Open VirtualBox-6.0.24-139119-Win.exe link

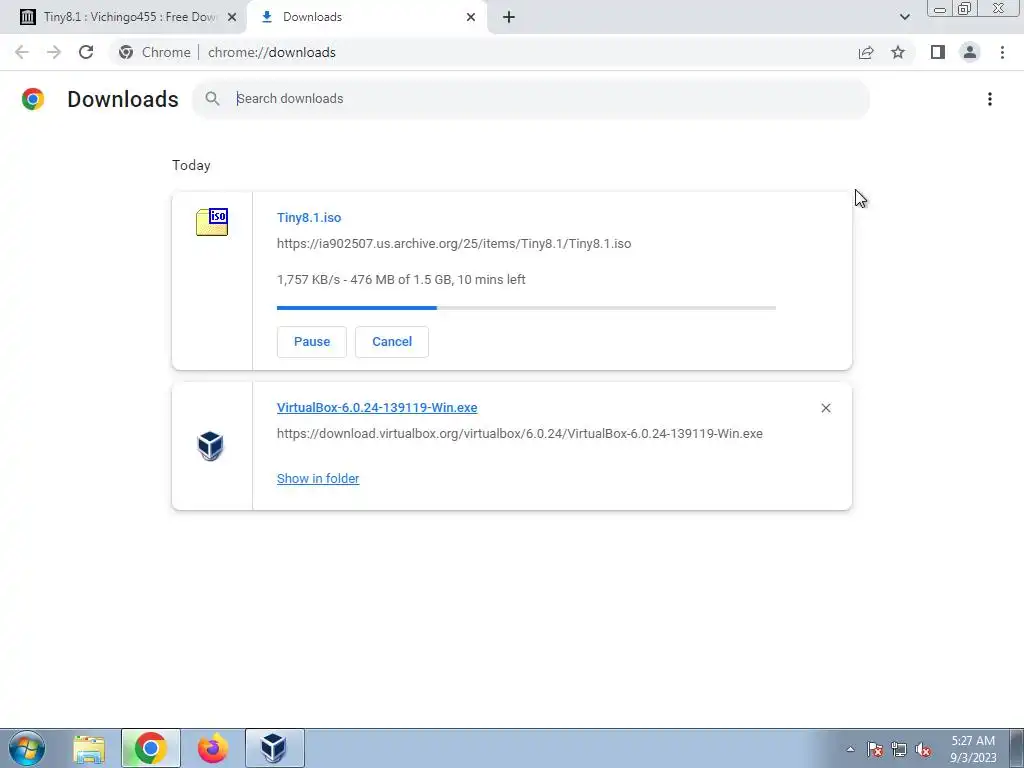click(x=377, y=408)
